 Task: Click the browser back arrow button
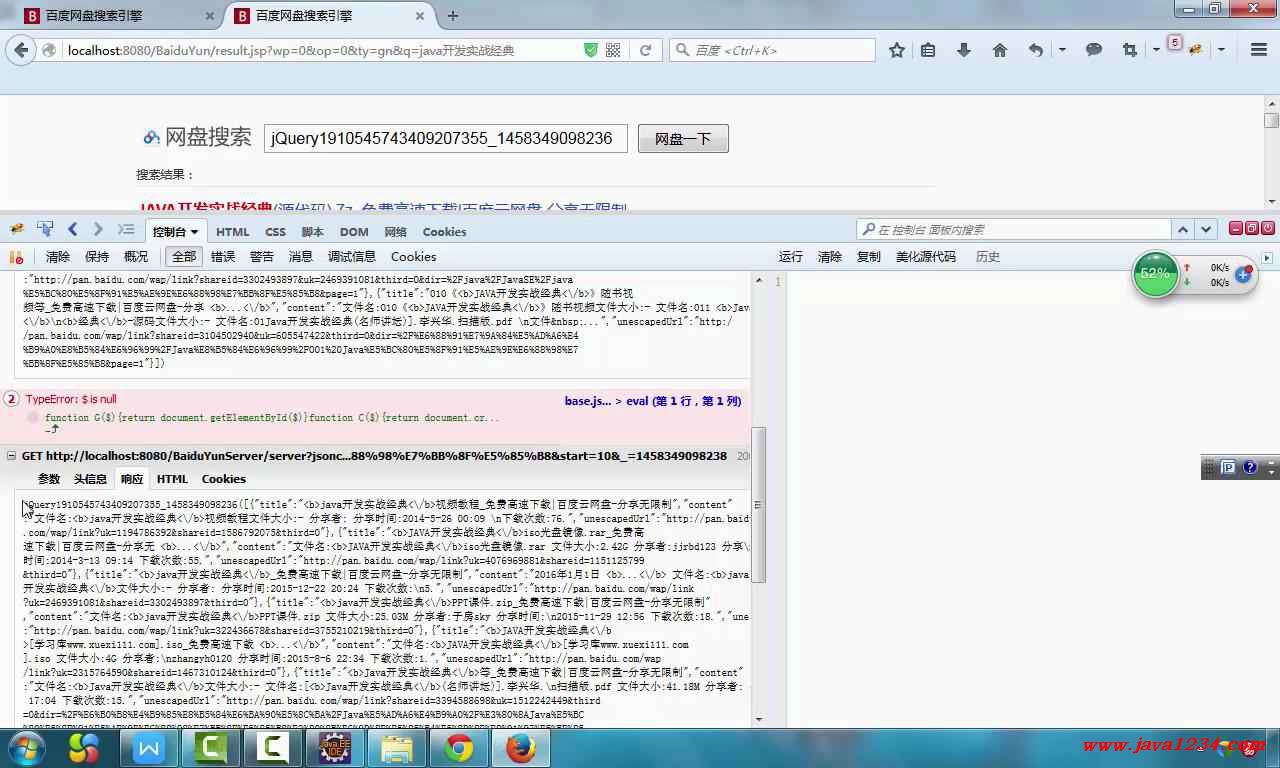tap(22, 50)
